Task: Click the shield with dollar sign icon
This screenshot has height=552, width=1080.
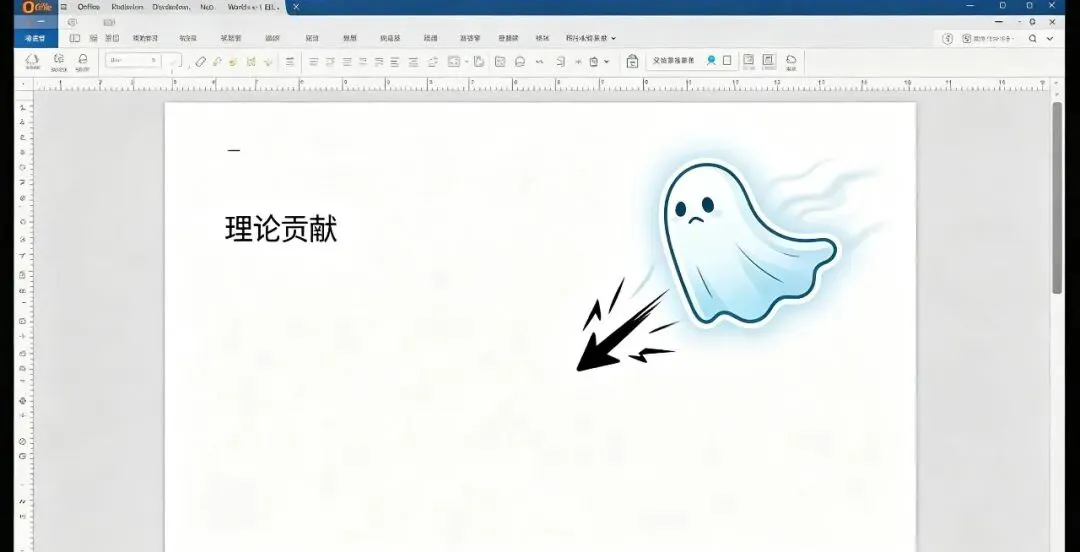Action: pyautogui.click(x=948, y=39)
